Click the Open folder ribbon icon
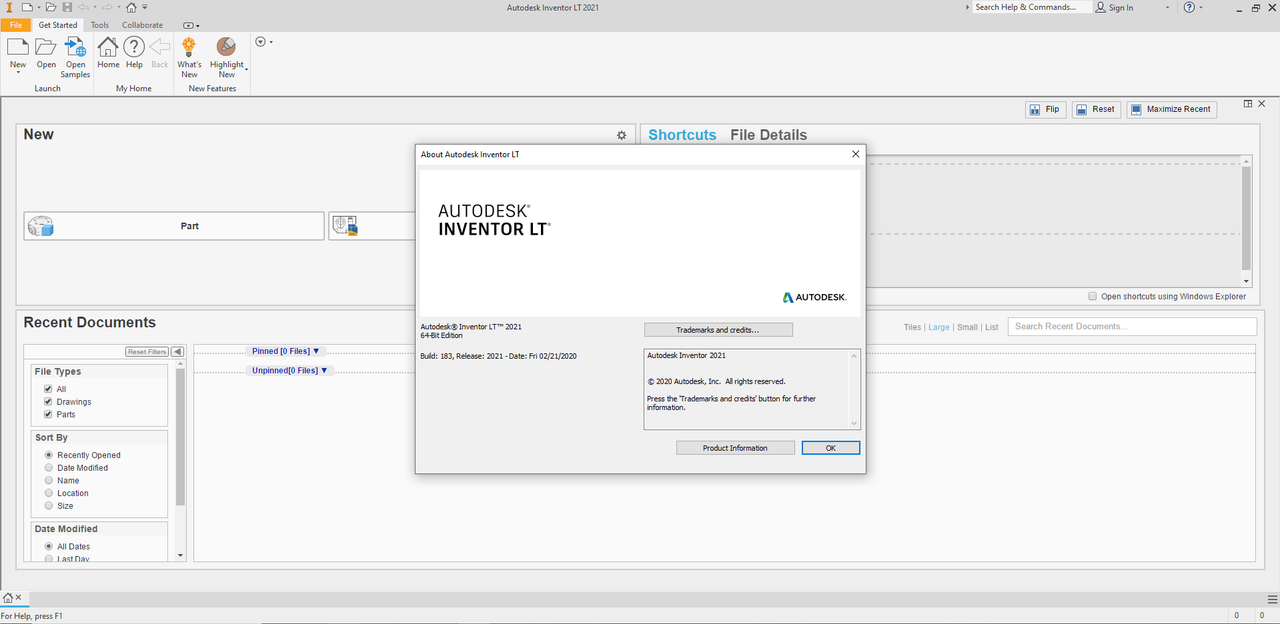 click(46, 47)
